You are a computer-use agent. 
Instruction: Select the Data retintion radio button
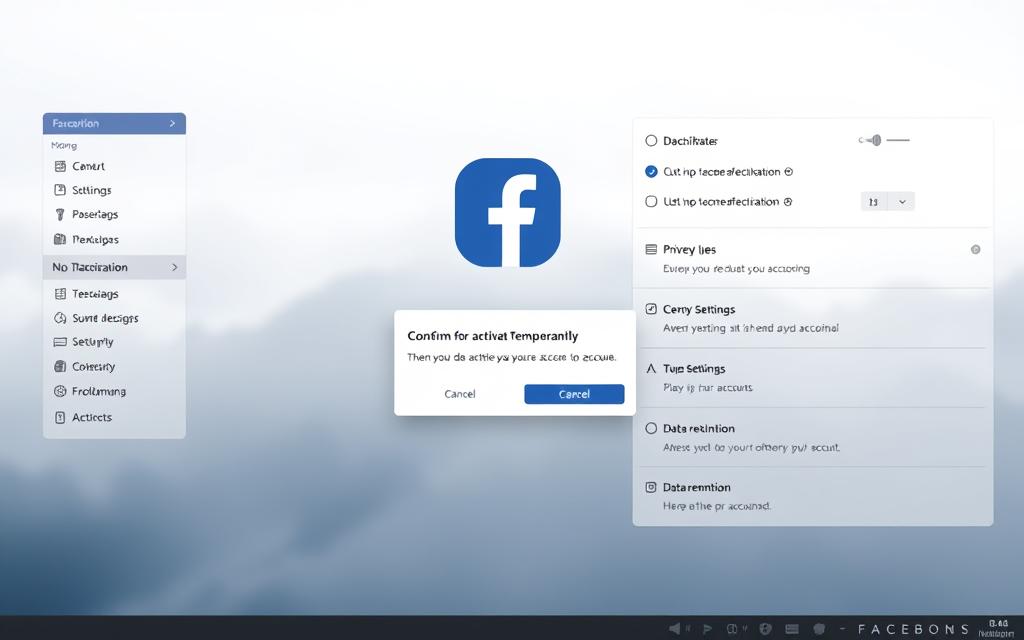click(651, 428)
